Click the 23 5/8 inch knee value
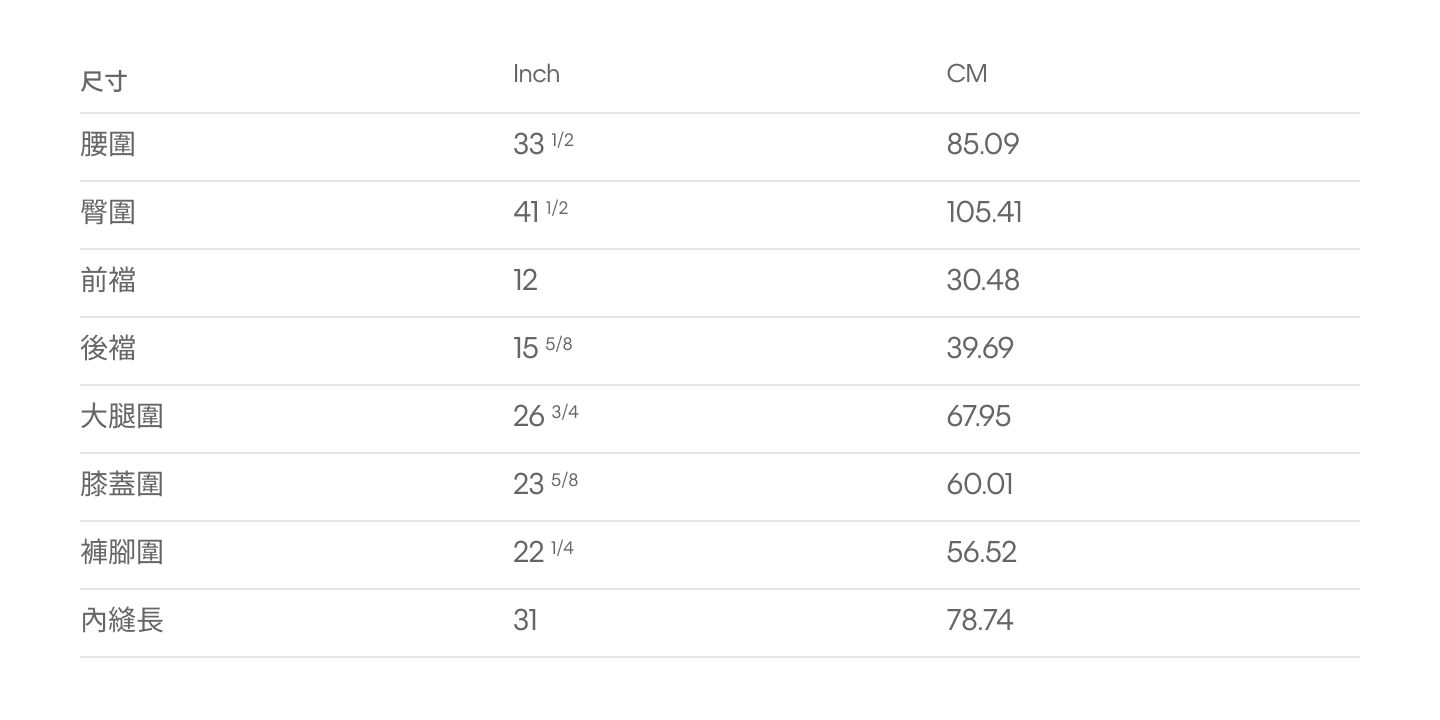Image resolution: width=1440 pixels, height=720 pixels. (546, 483)
